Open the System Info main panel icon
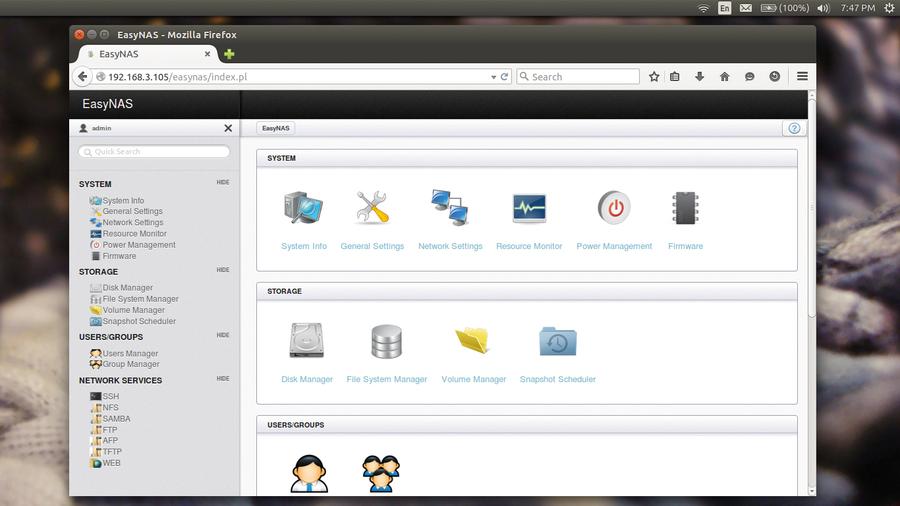The height and width of the screenshot is (506, 900). [x=304, y=208]
